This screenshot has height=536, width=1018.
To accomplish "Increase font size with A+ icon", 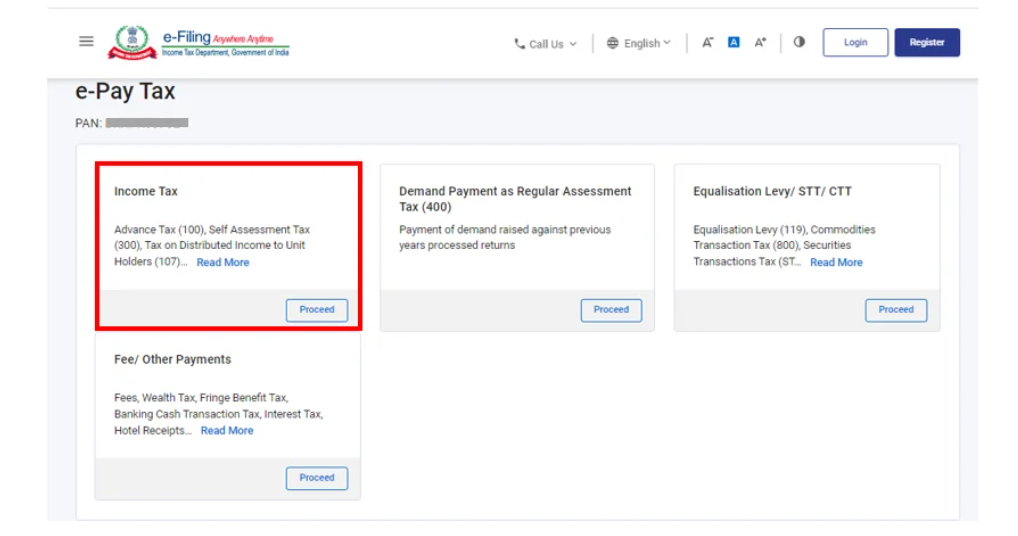I will click(x=760, y=42).
